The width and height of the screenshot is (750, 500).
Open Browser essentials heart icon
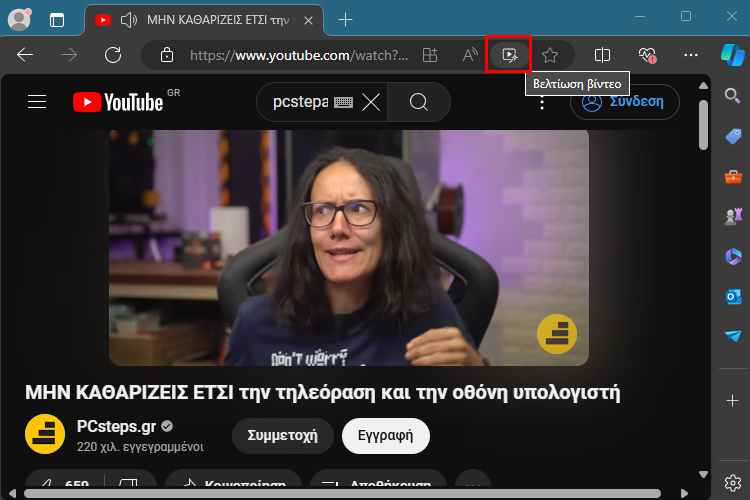(647, 55)
